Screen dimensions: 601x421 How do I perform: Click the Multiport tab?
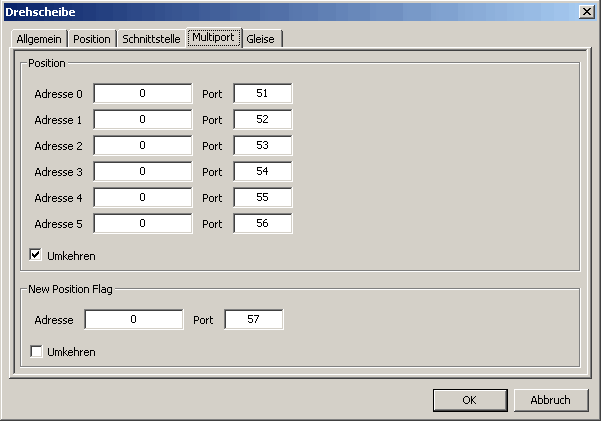coord(214,37)
